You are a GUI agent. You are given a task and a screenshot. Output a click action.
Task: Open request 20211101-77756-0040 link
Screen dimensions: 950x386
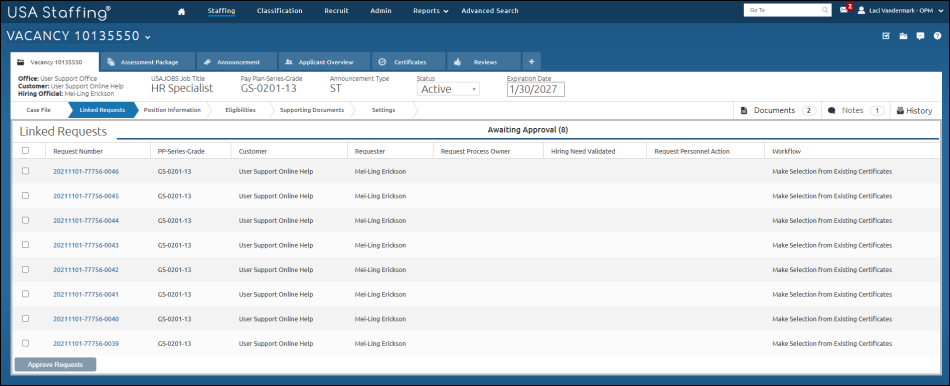tap(86, 319)
